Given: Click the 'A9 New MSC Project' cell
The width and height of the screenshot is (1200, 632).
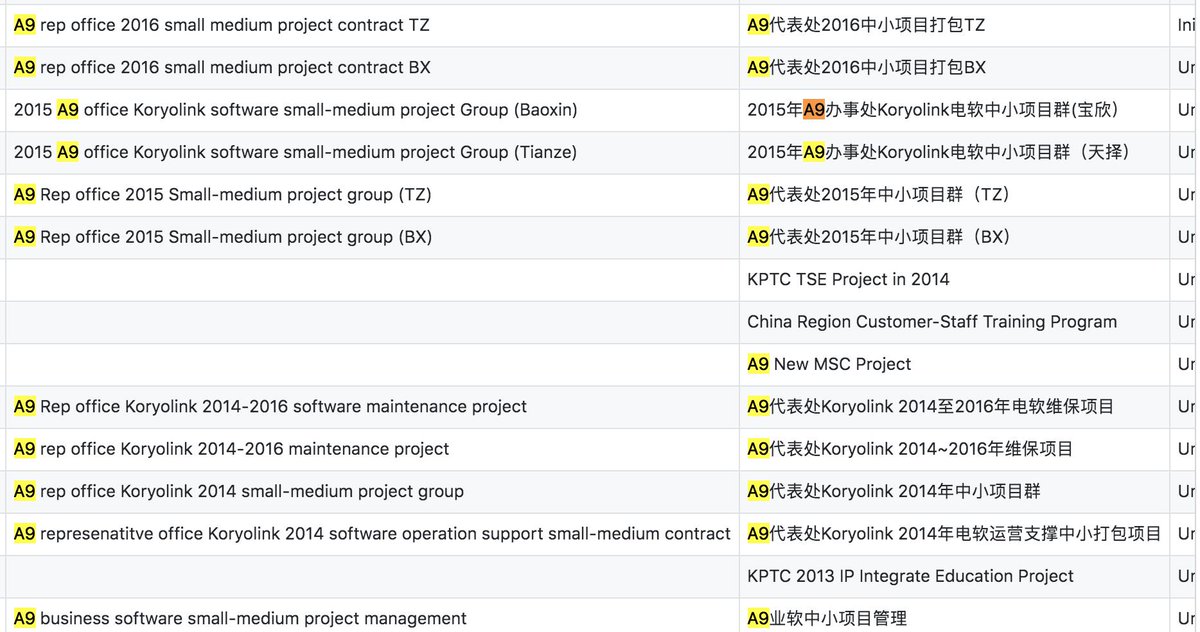Looking at the screenshot, I should pos(955,364).
